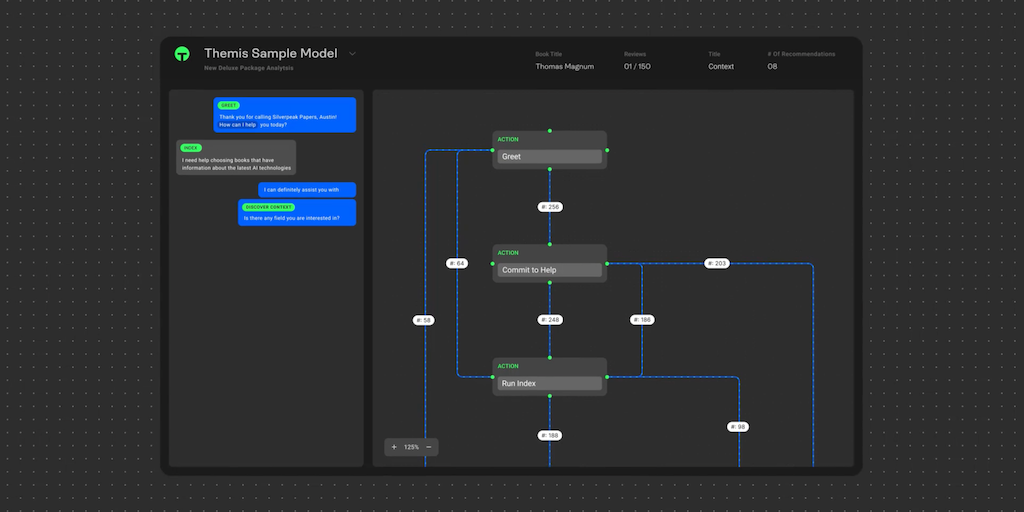Click the #: 58 edge label

pos(424,320)
